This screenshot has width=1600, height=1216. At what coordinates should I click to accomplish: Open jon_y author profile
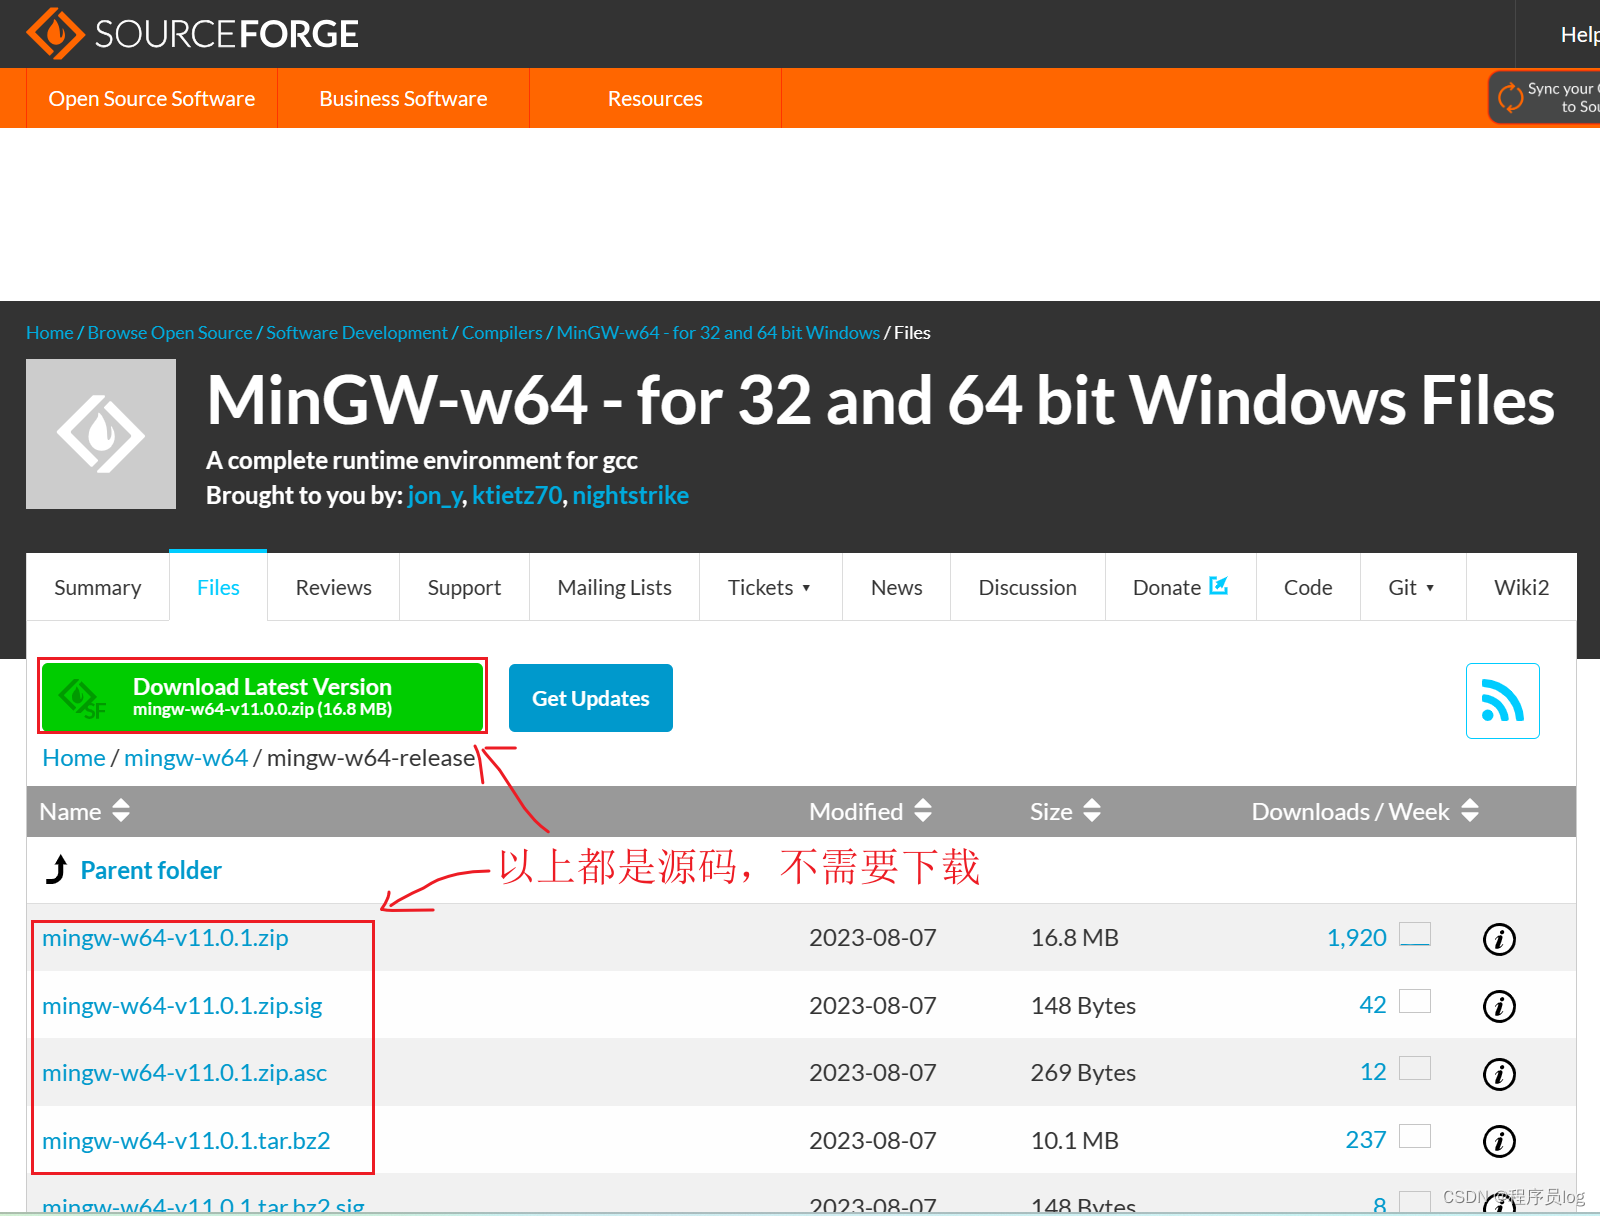pos(435,496)
